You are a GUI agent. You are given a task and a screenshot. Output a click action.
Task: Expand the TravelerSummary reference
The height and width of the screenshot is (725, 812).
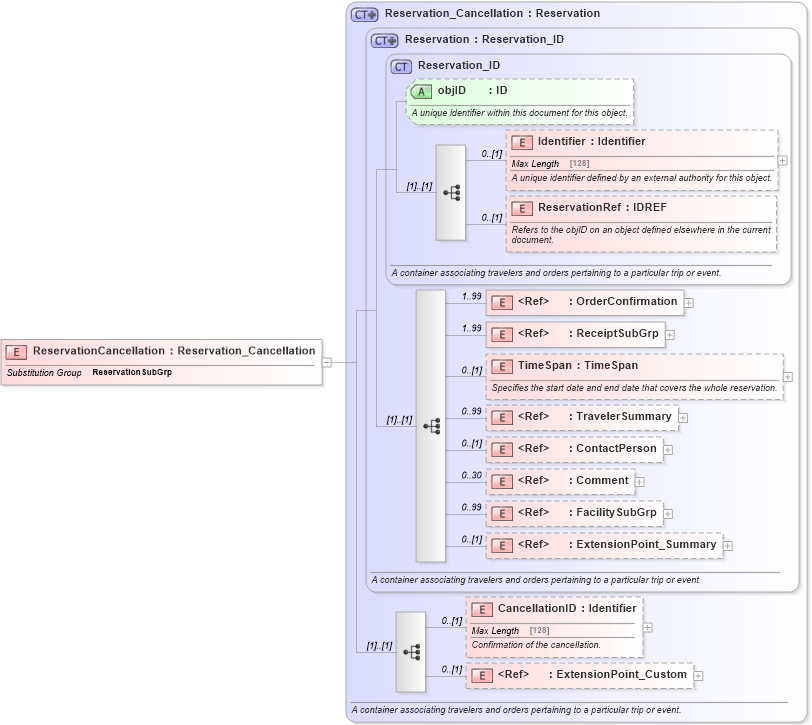[683, 417]
